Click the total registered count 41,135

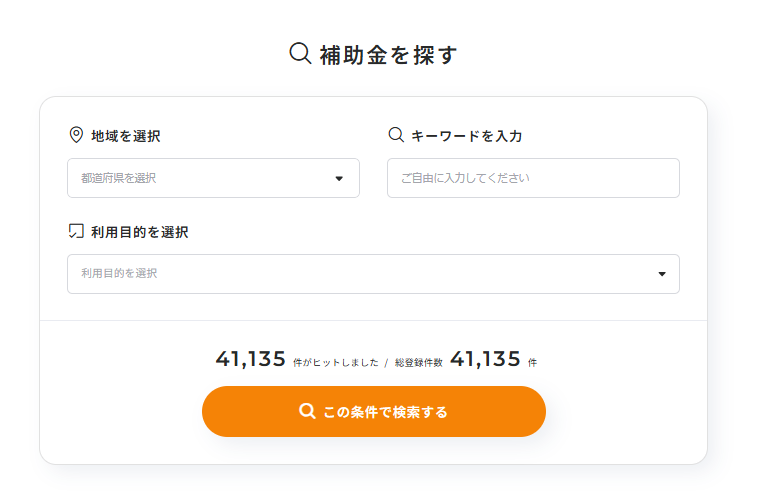485,359
